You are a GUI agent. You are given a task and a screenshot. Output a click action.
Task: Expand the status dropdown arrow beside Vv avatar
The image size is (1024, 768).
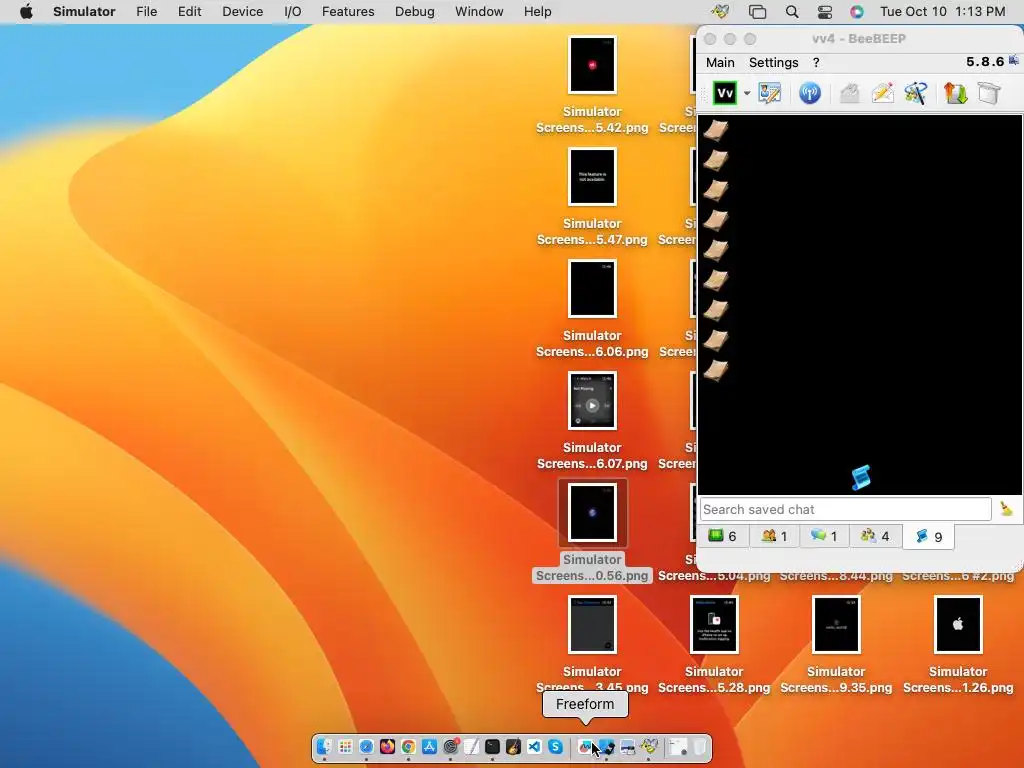747,93
